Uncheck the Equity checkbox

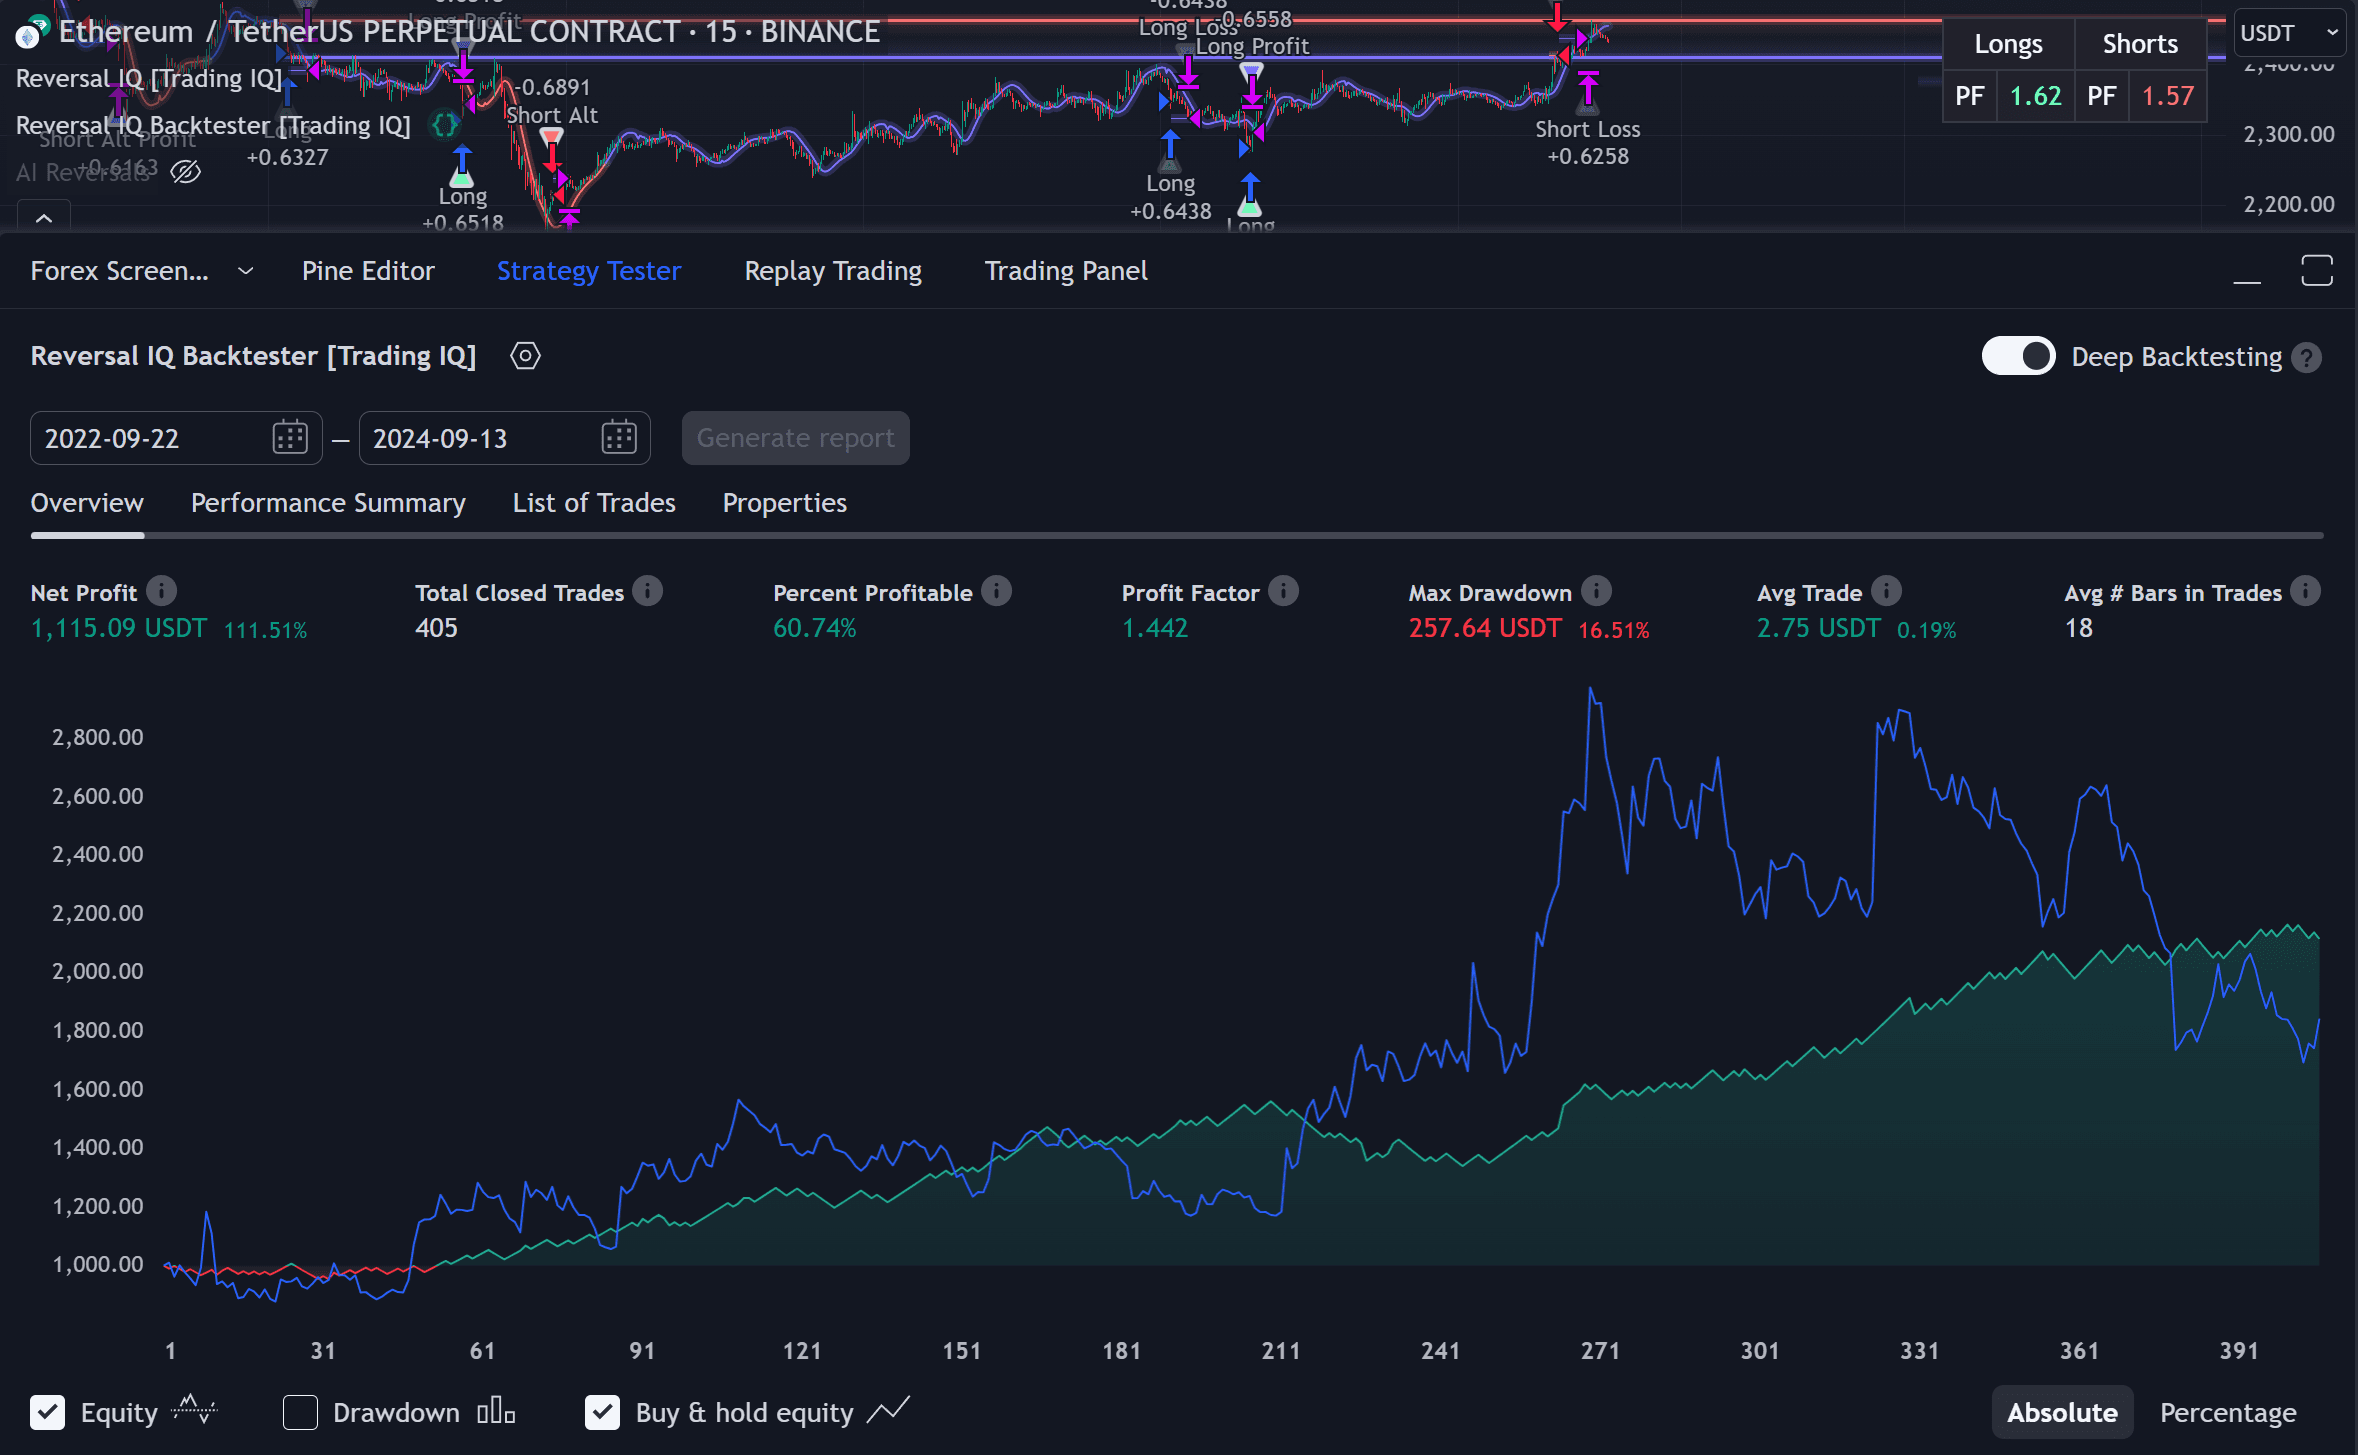48,1412
